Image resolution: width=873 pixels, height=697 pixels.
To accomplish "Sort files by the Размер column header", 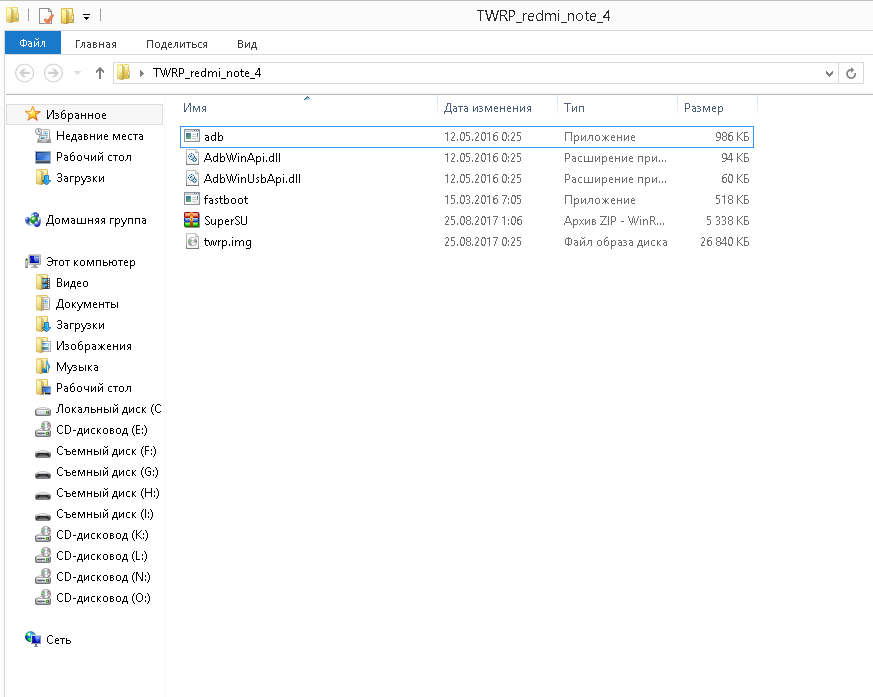I will point(715,108).
